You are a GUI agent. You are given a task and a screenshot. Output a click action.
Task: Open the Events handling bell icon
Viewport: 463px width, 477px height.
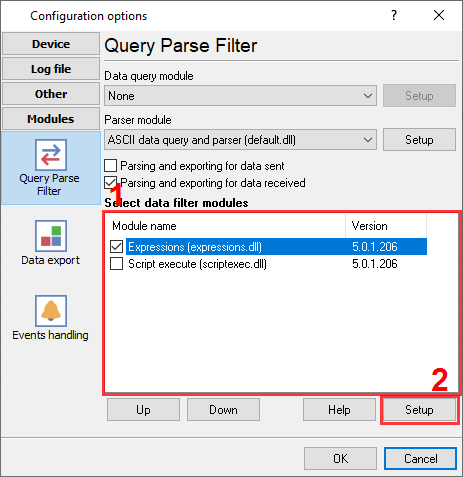(51, 311)
